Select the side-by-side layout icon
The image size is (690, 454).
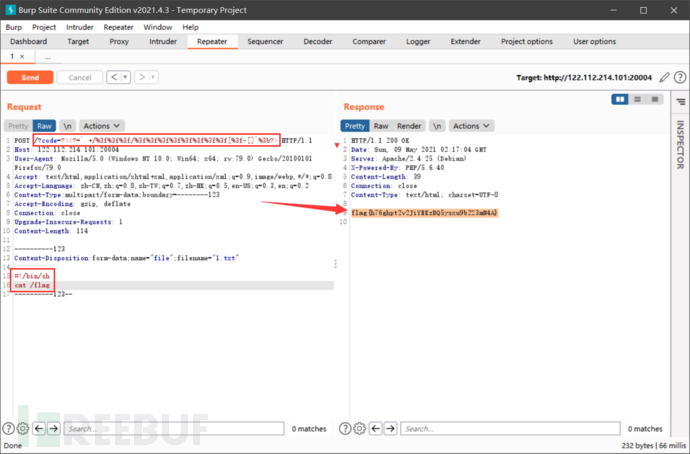[620, 99]
